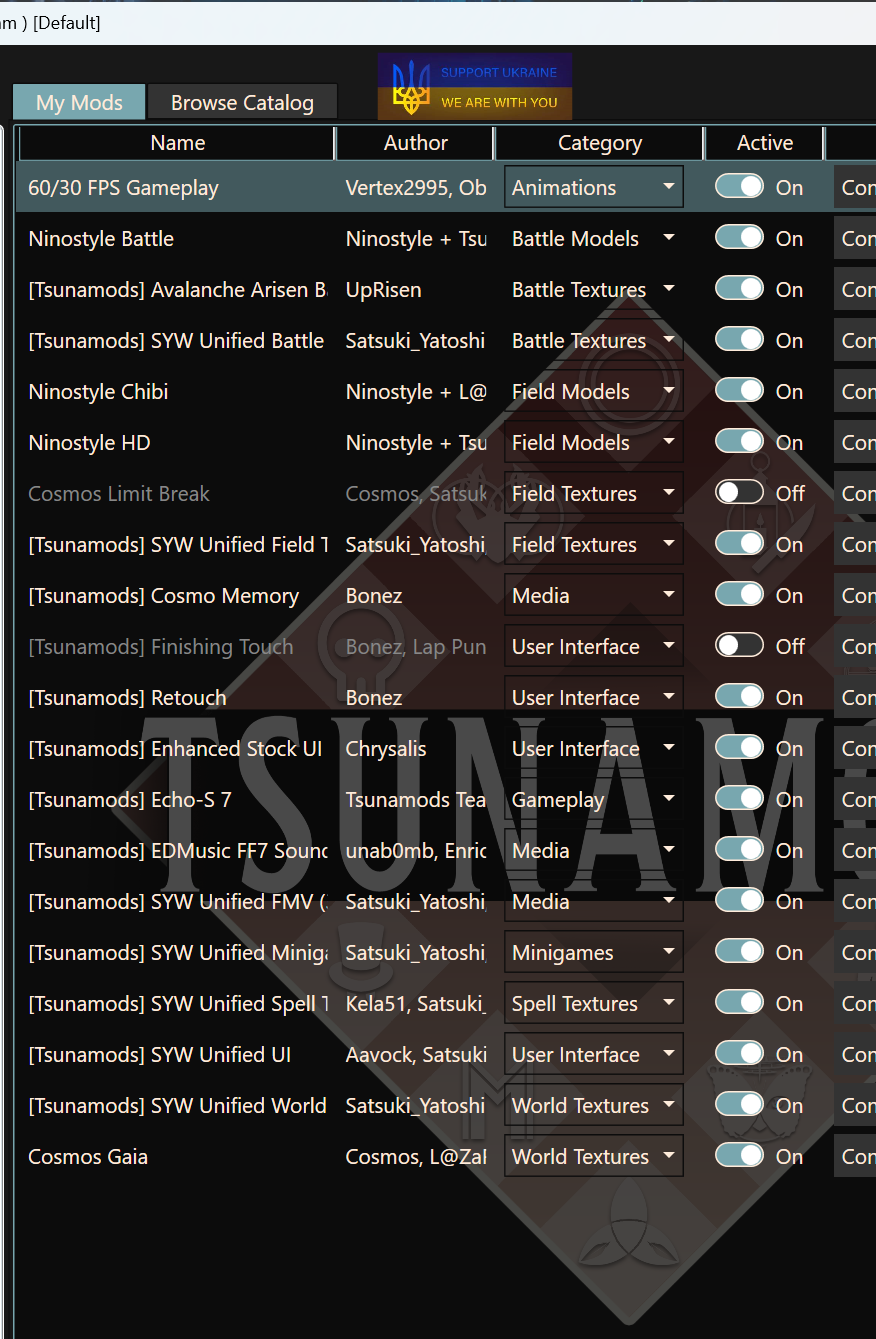Select the Cosmos Limit Break name
The width and height of the screenshot is (876, 1339).
coord(119,493)
